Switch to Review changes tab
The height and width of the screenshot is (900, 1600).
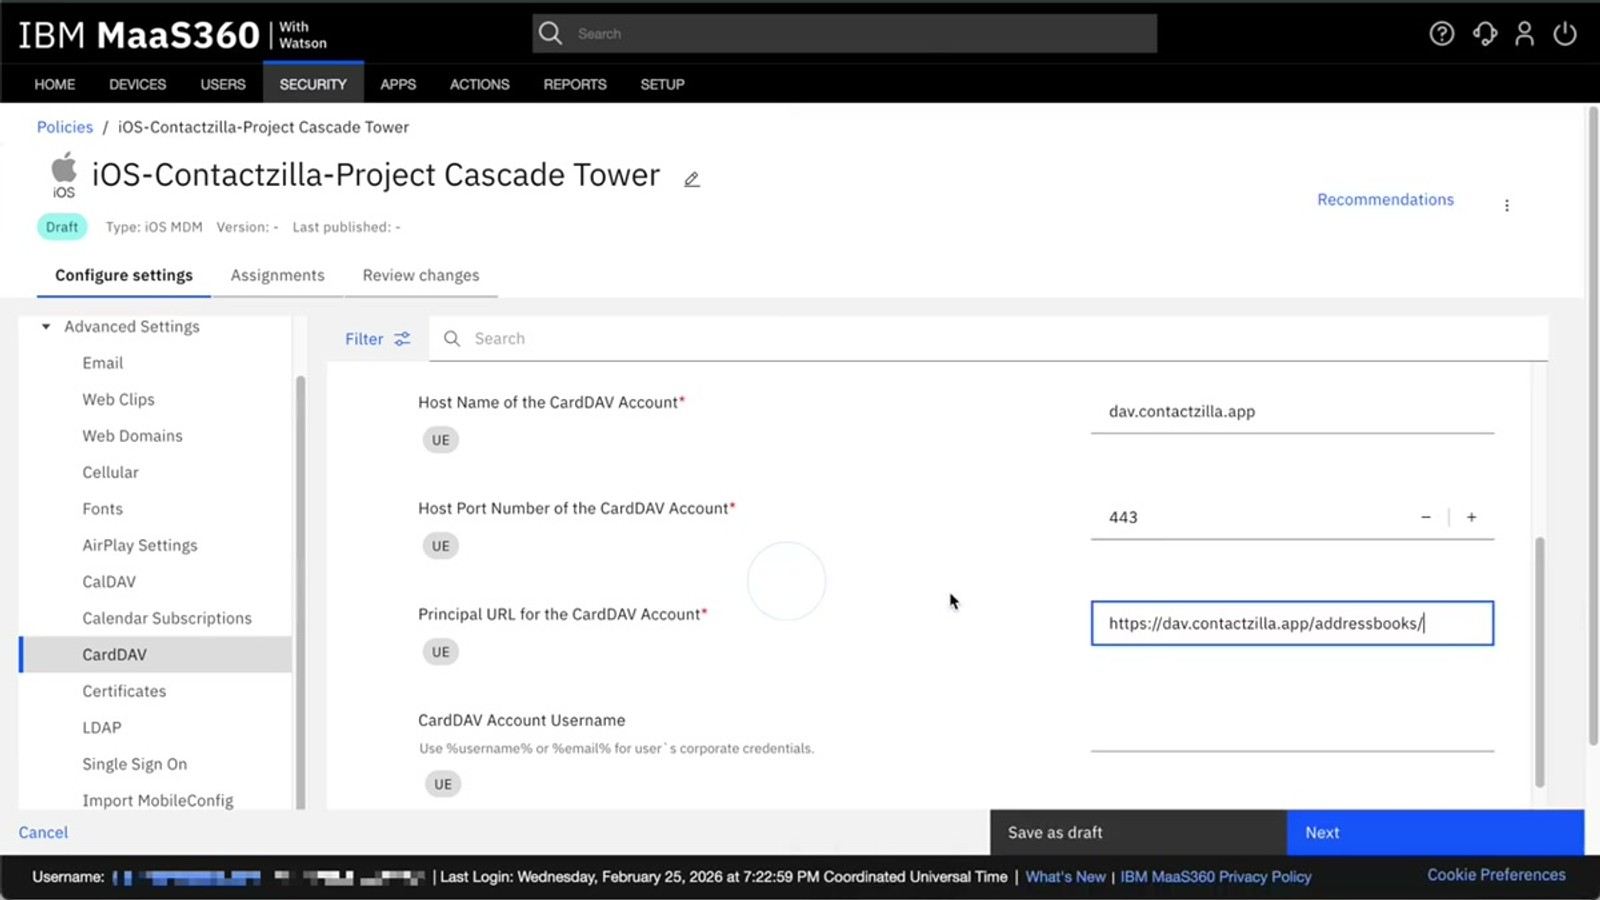pyautogui.click(x=421, y=275)
